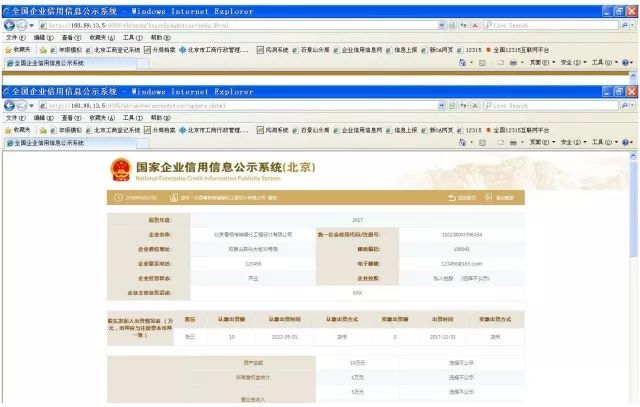The image size is (640, 407).
Task: Refresh the page in the front window
Action: (464, 106)
